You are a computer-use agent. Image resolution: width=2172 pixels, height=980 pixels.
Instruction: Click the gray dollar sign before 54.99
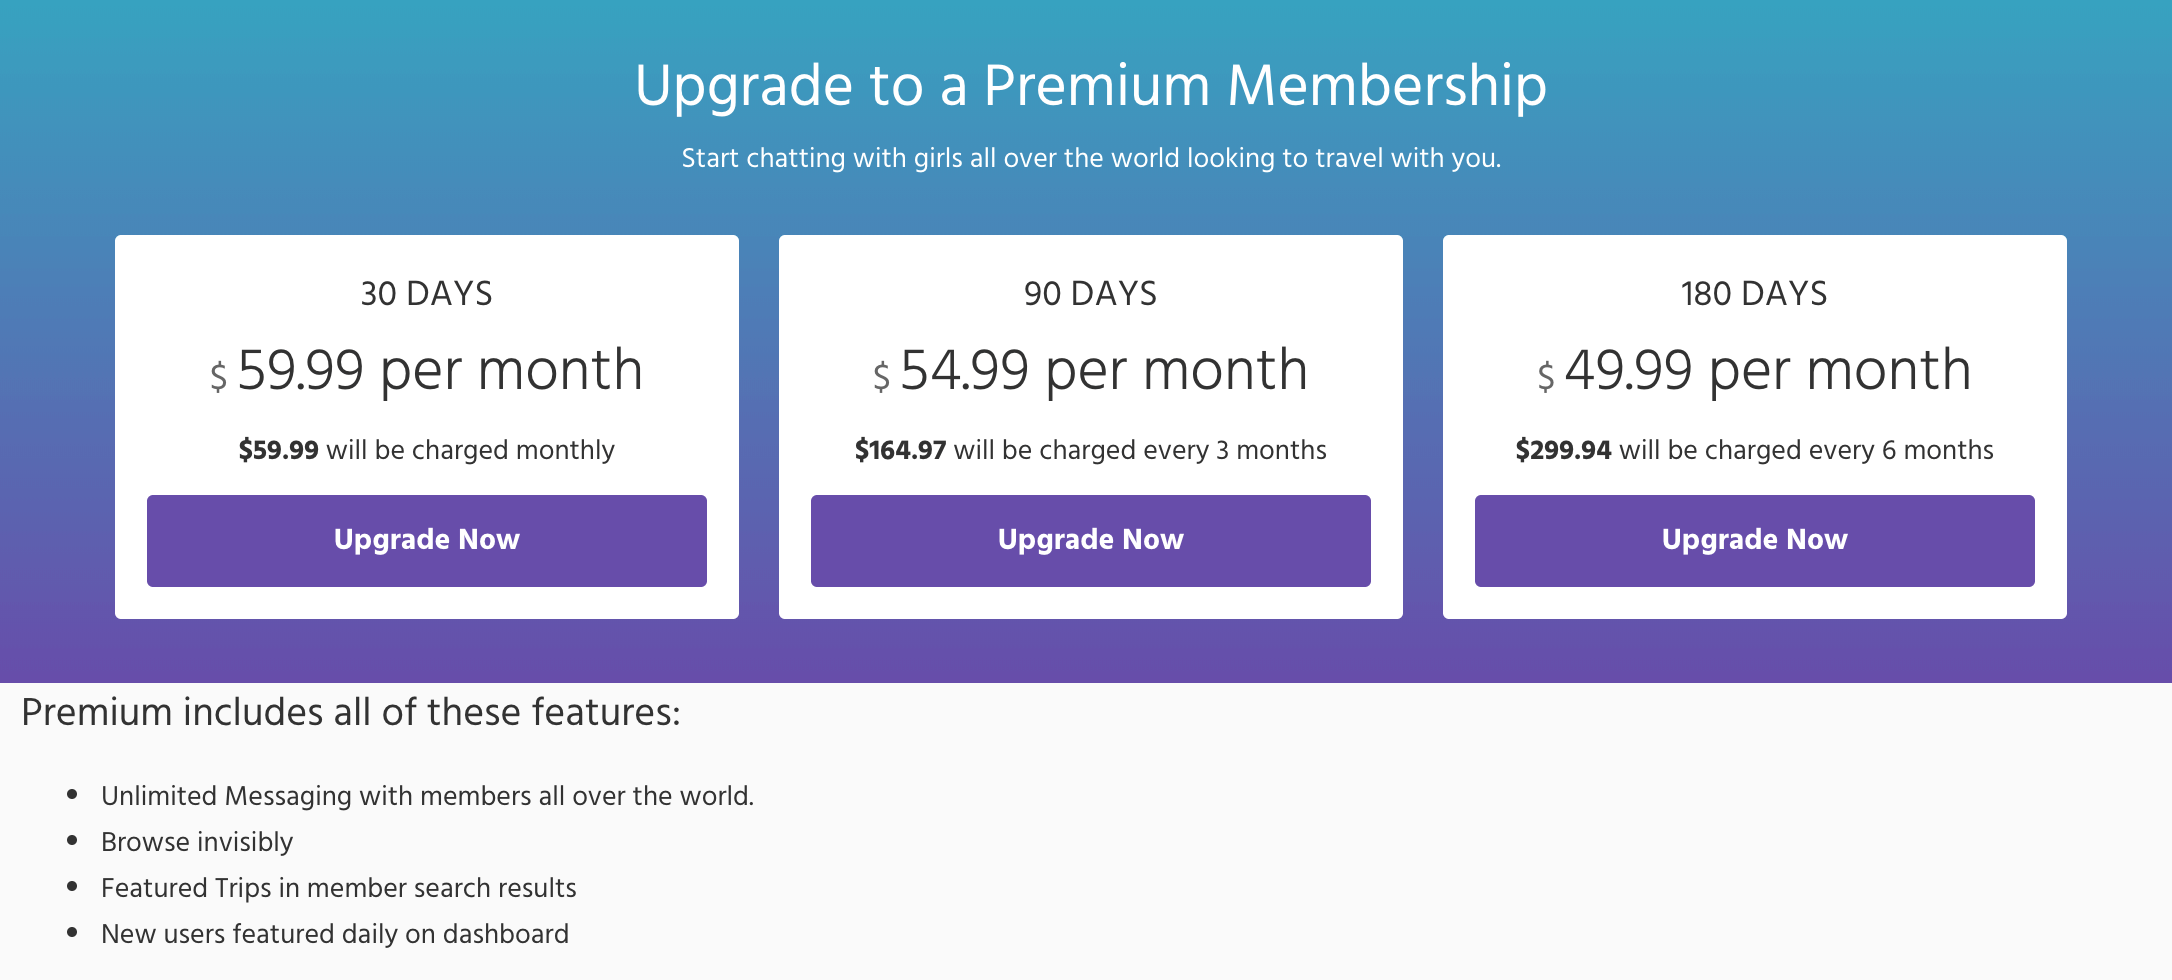coord(881,377)
